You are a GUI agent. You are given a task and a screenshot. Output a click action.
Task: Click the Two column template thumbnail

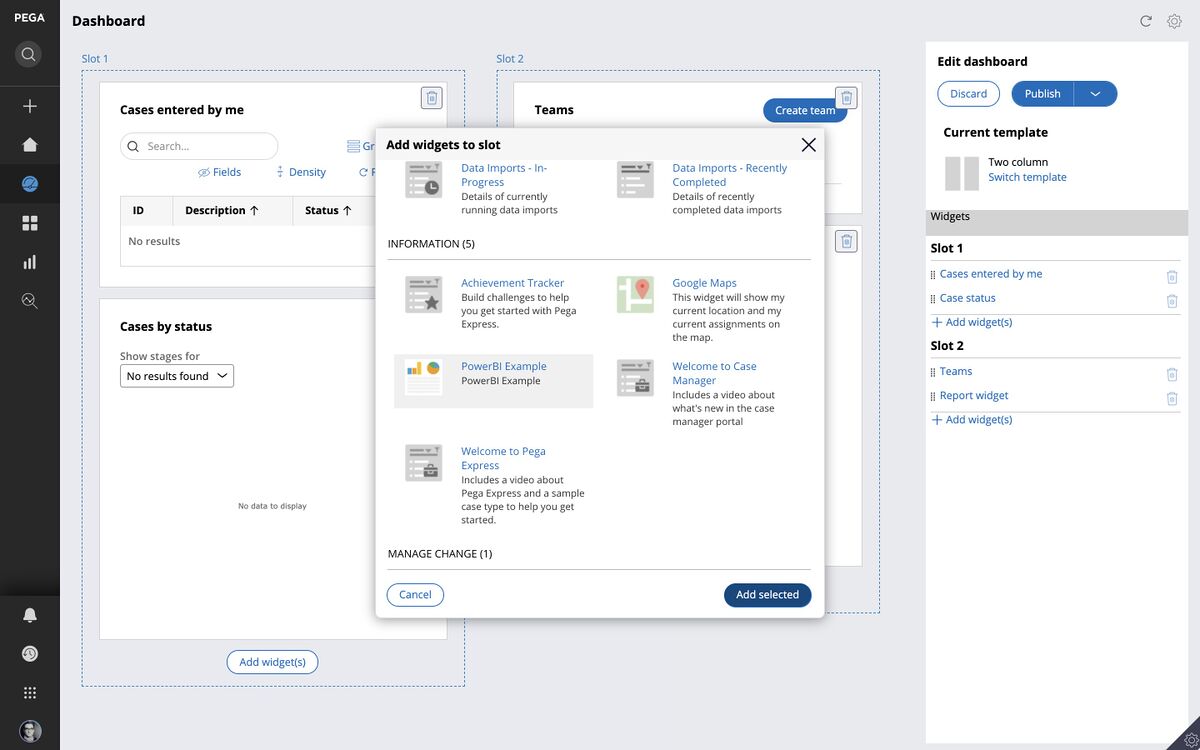[x=962, y=173]
